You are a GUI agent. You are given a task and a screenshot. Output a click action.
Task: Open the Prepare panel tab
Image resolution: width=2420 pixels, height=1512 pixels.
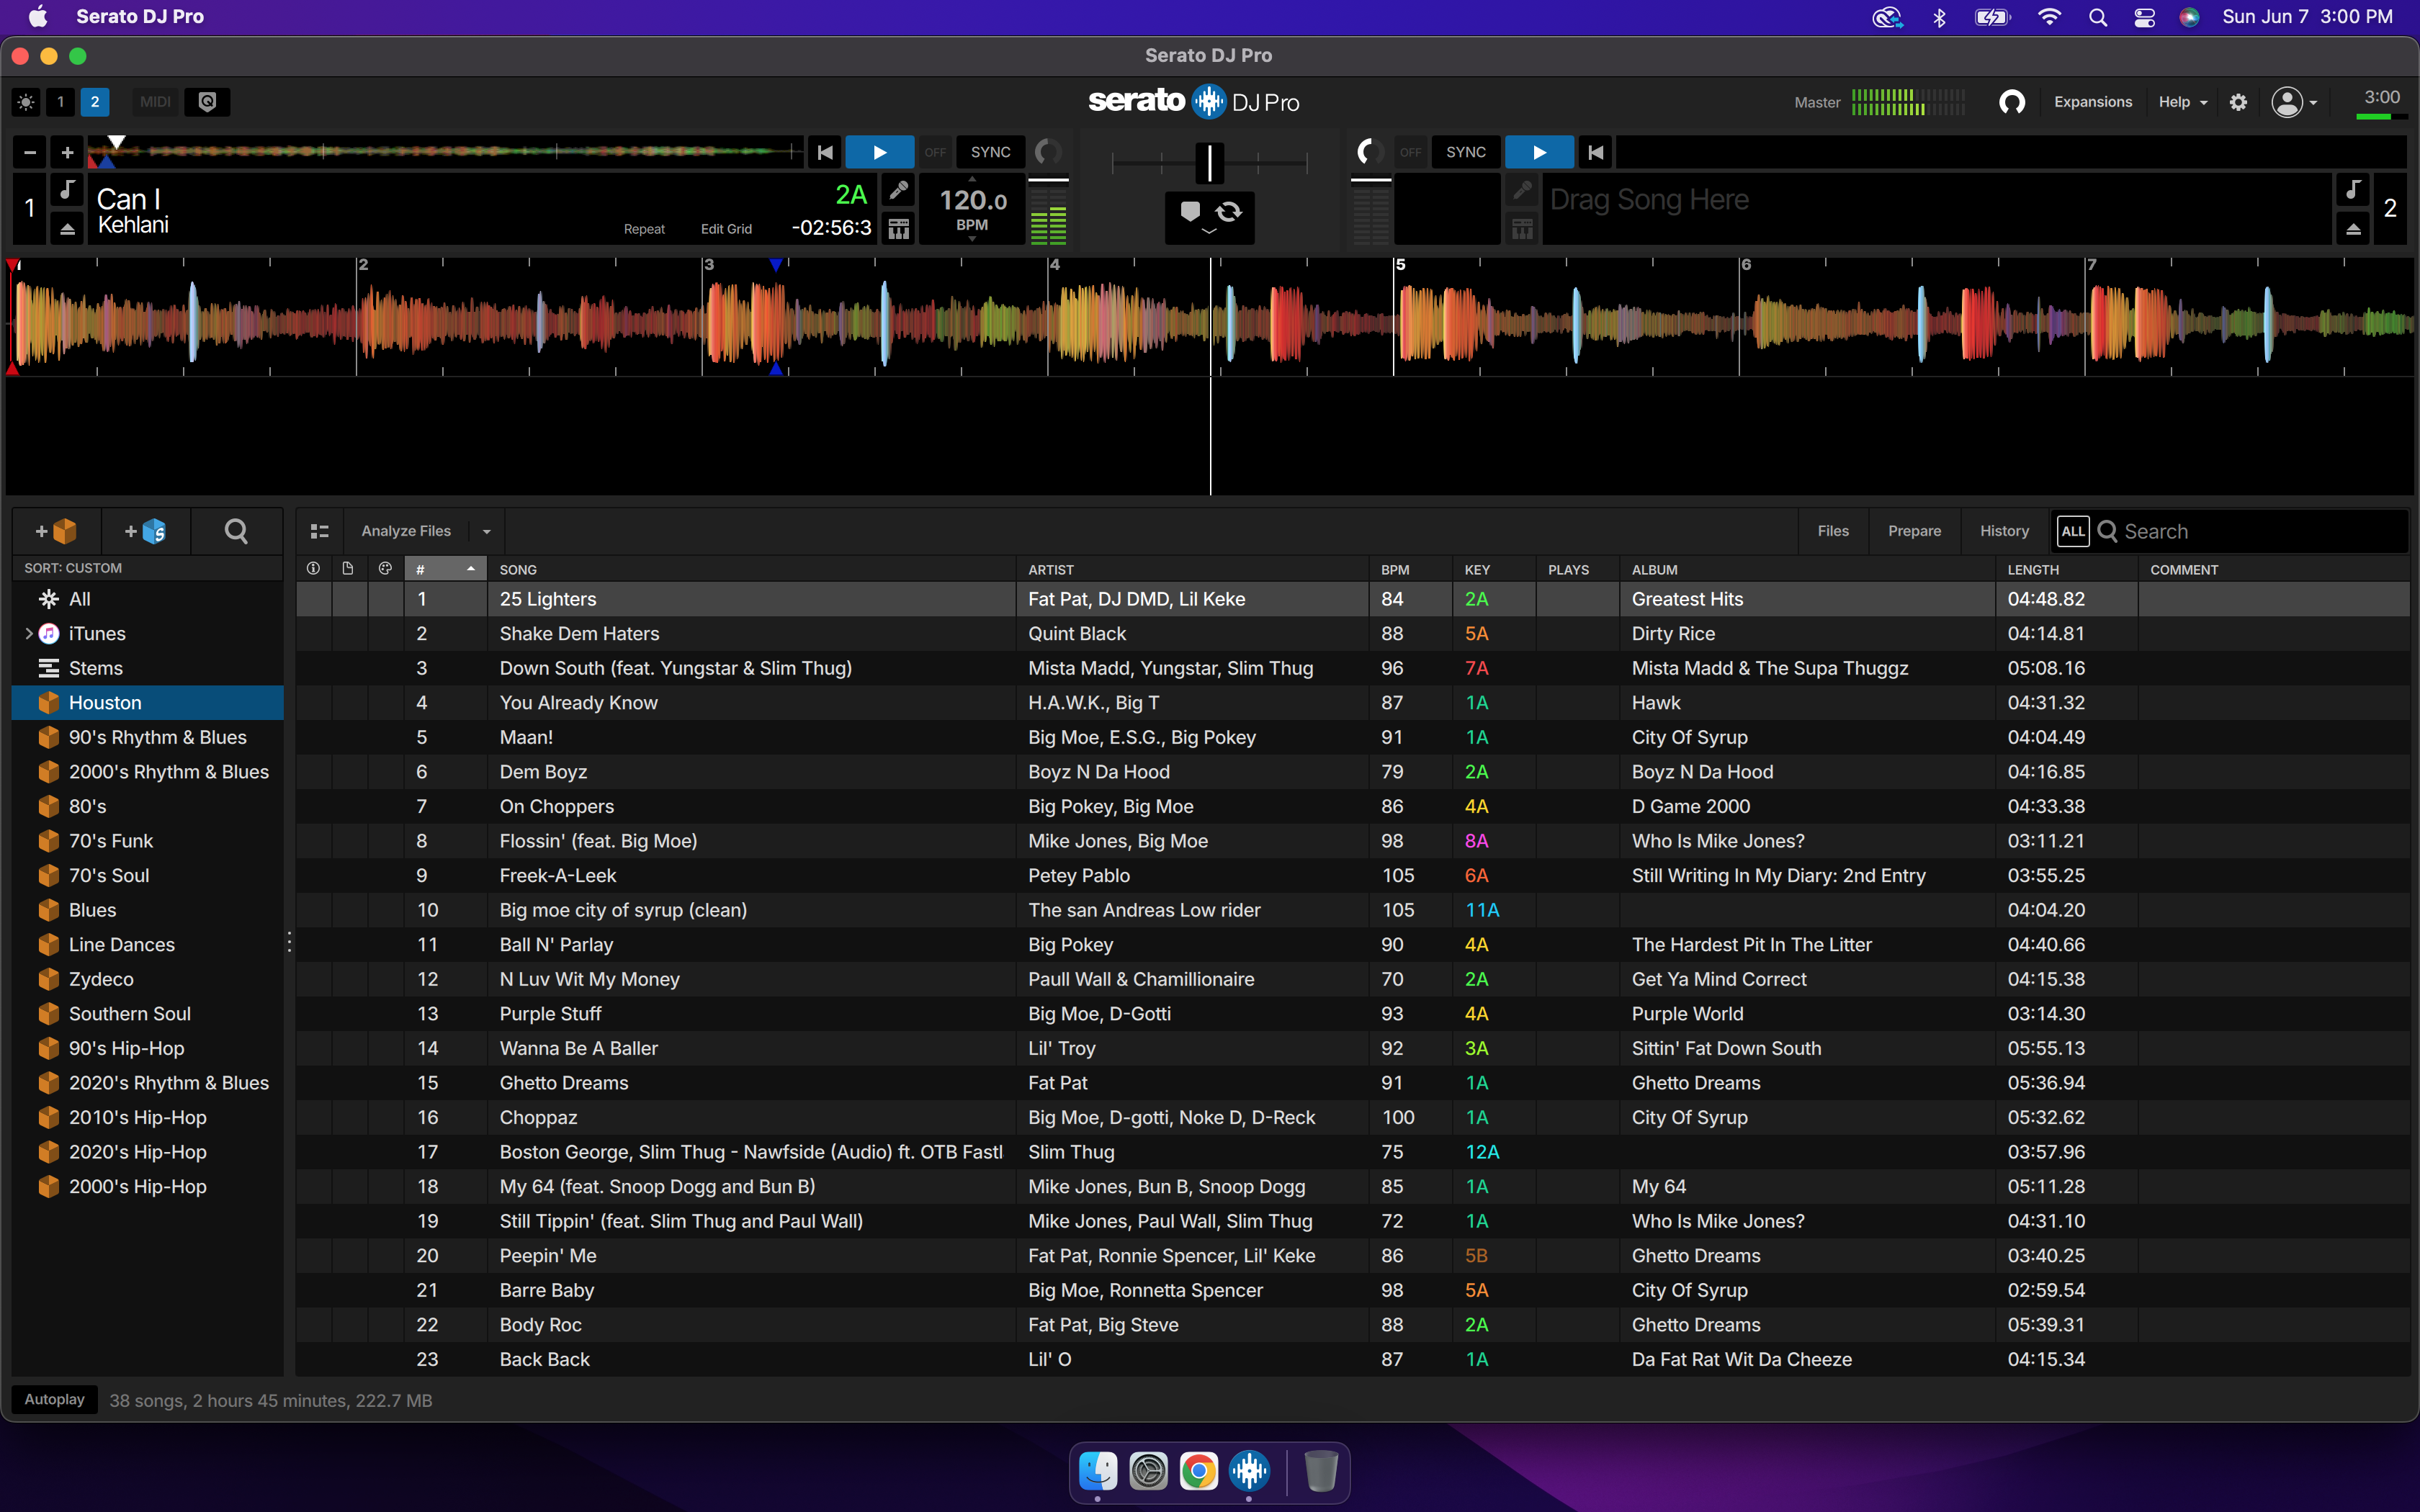point(1914,531)
